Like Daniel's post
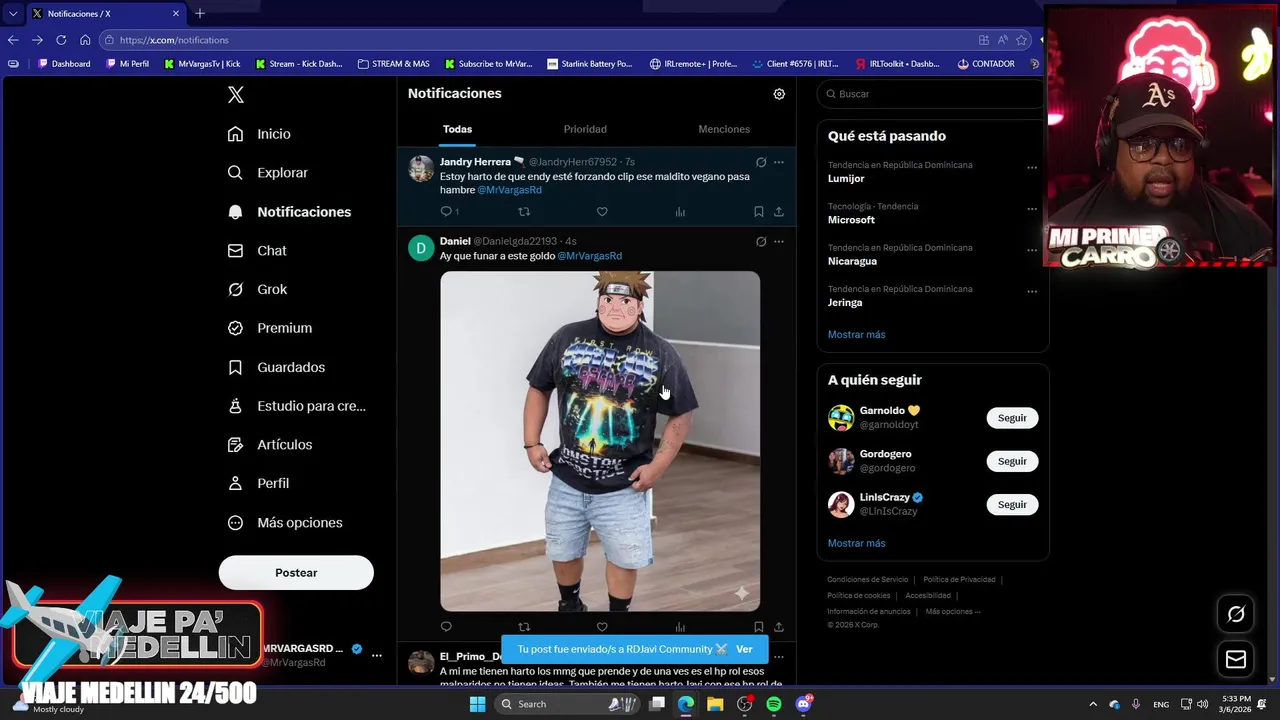Image resolution: width=1280 pixels, height=720 pixels. tap(602, 627)
